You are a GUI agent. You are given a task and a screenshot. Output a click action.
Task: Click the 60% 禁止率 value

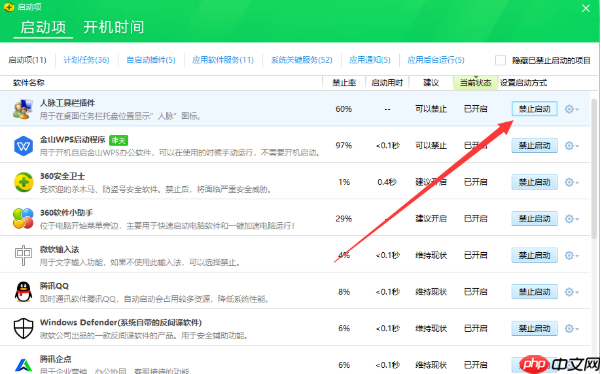344,109
